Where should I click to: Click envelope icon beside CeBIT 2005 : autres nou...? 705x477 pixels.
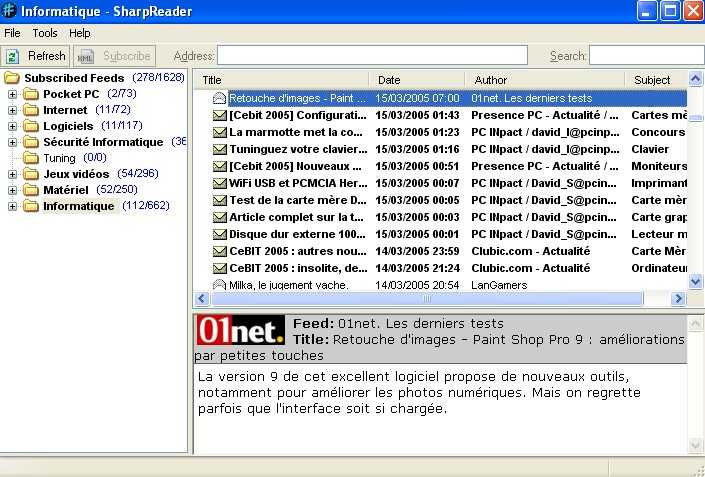pos(219,251)
